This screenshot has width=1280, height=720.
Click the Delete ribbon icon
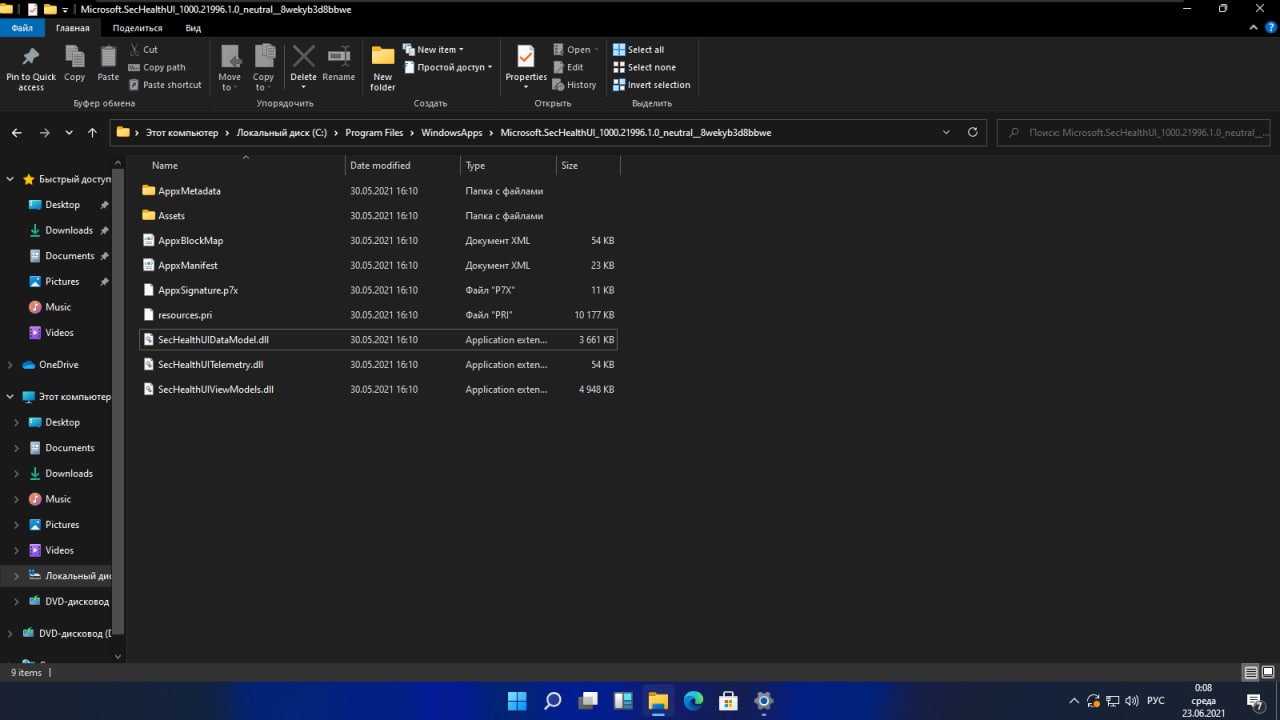(303, 65)
